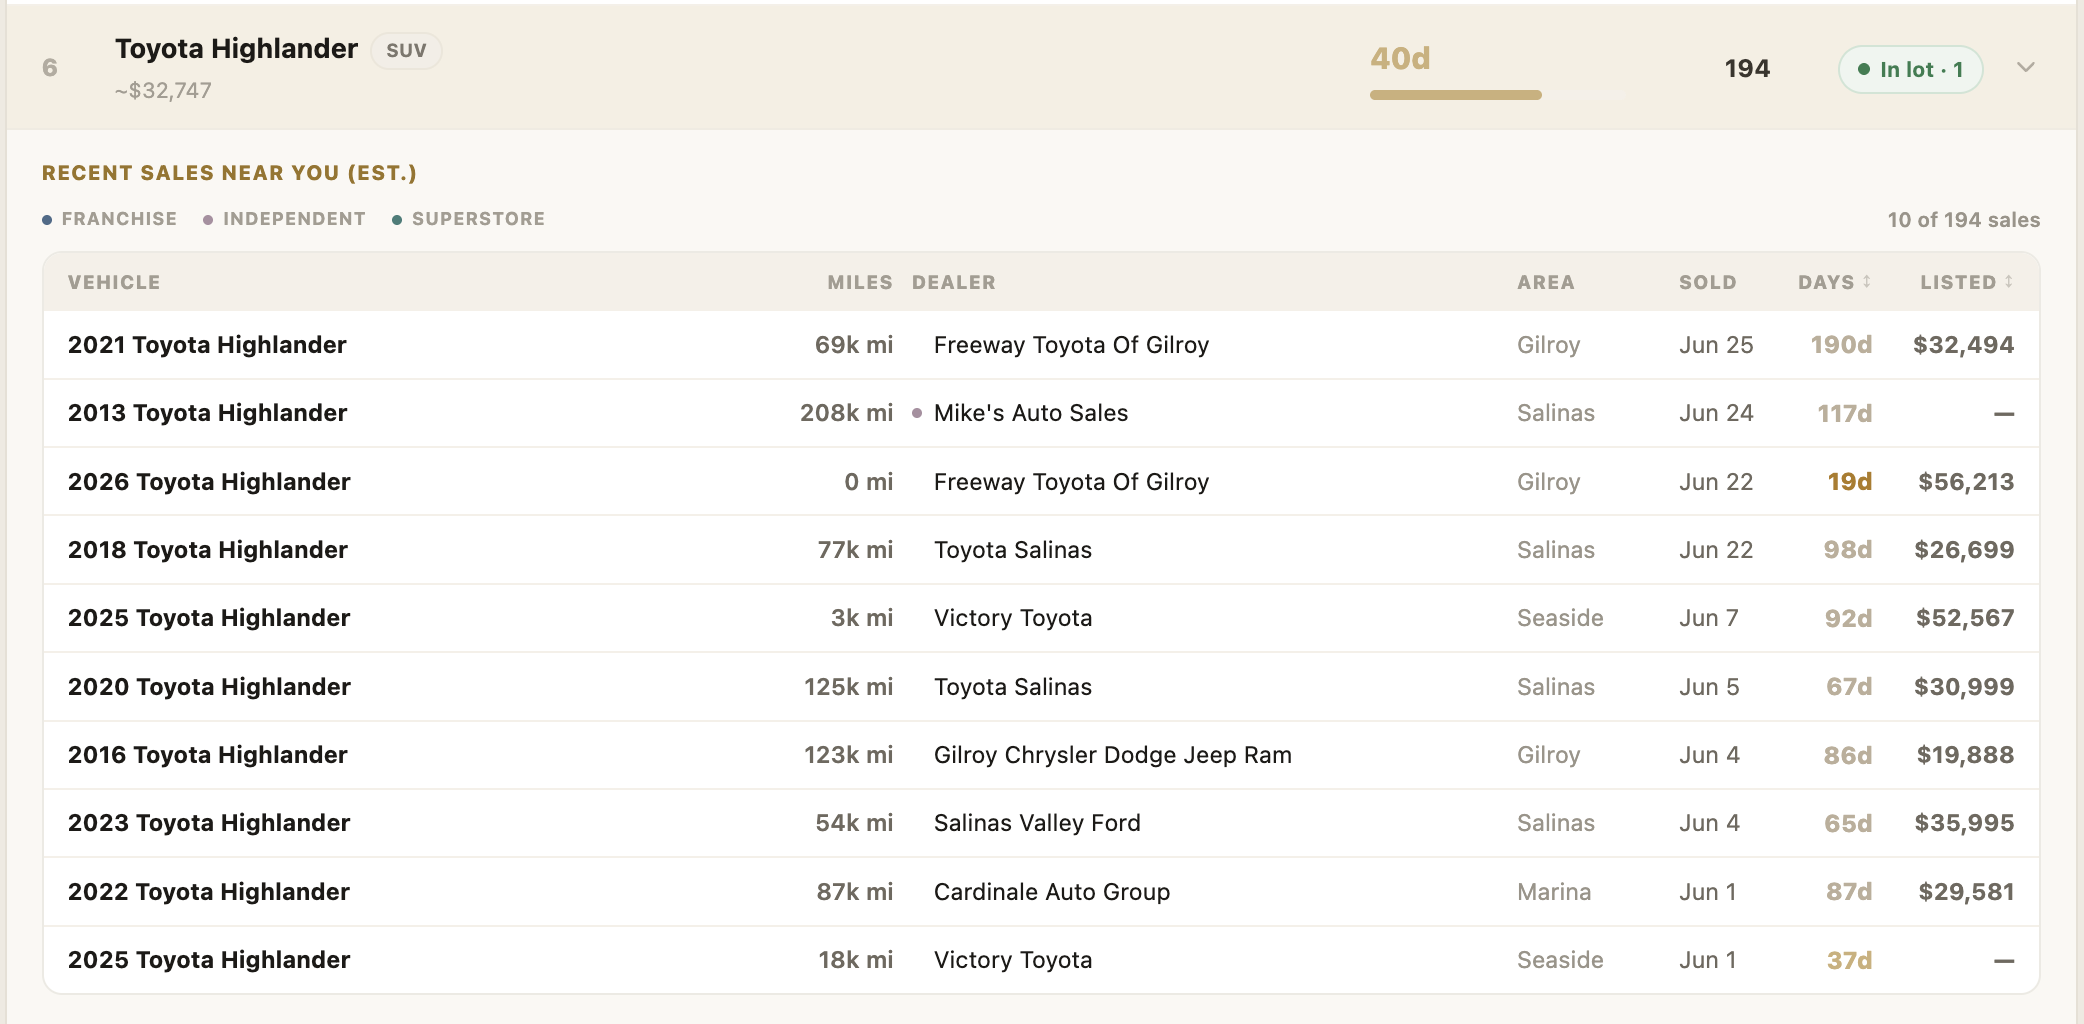This screenshot has width=2084, height=1024.
Task: Click the Gilroy Chrysler Dodge Jeep Ram dealer
Action: [1113, 755]
